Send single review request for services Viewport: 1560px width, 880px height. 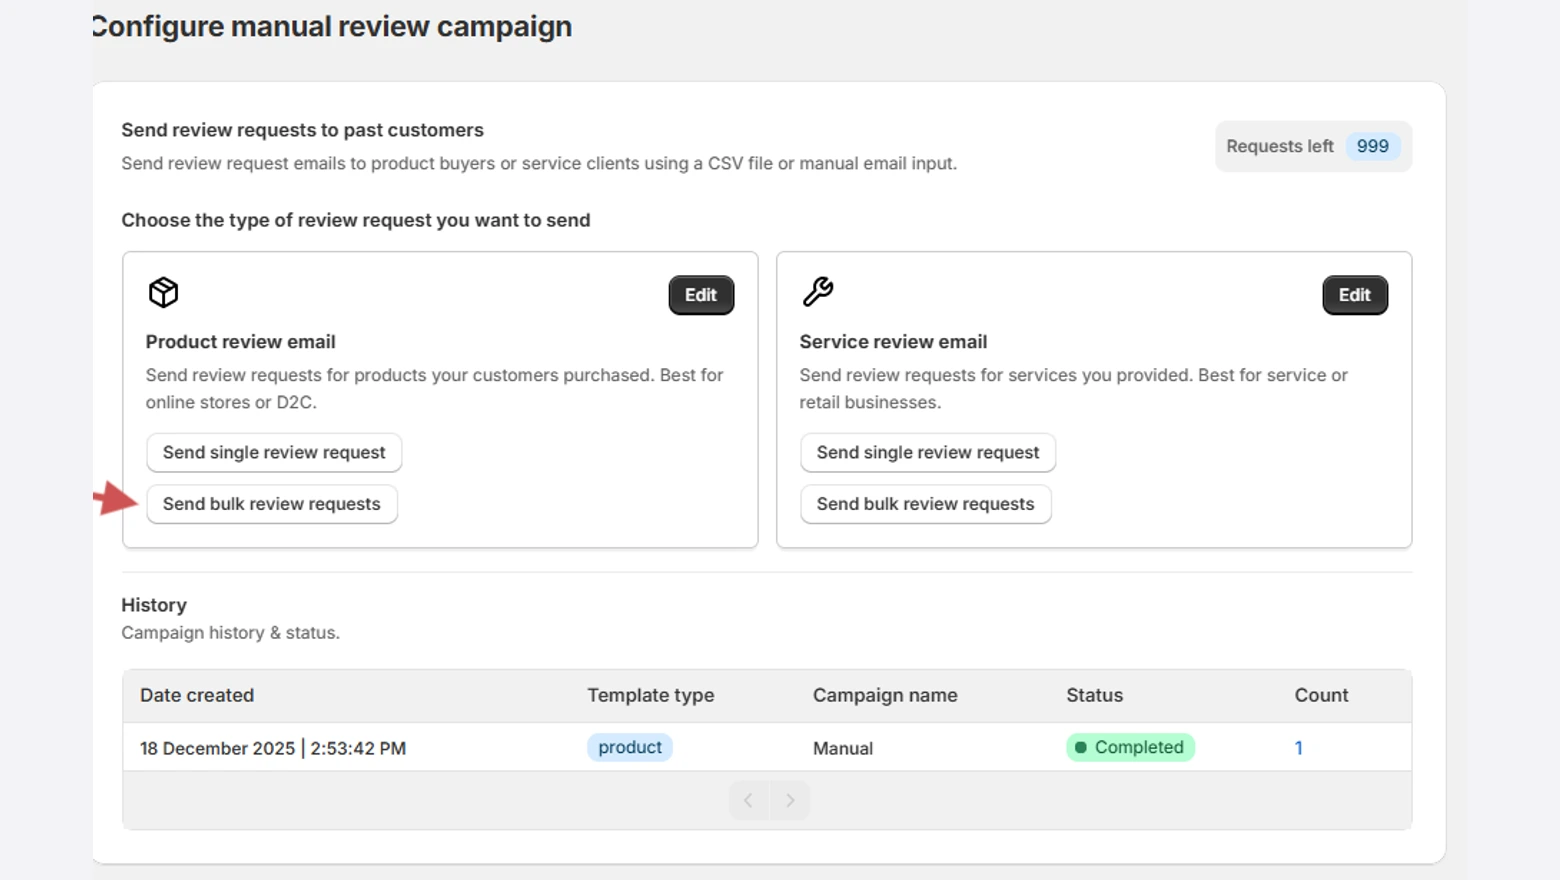pyautogui.click(x=928, y=452)
